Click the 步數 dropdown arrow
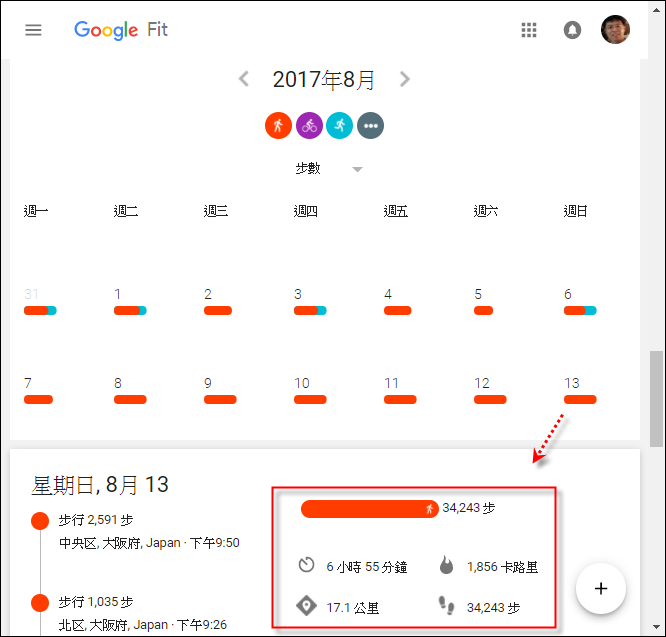Viewport: 666px width, 637px height. tap(358, 169)
